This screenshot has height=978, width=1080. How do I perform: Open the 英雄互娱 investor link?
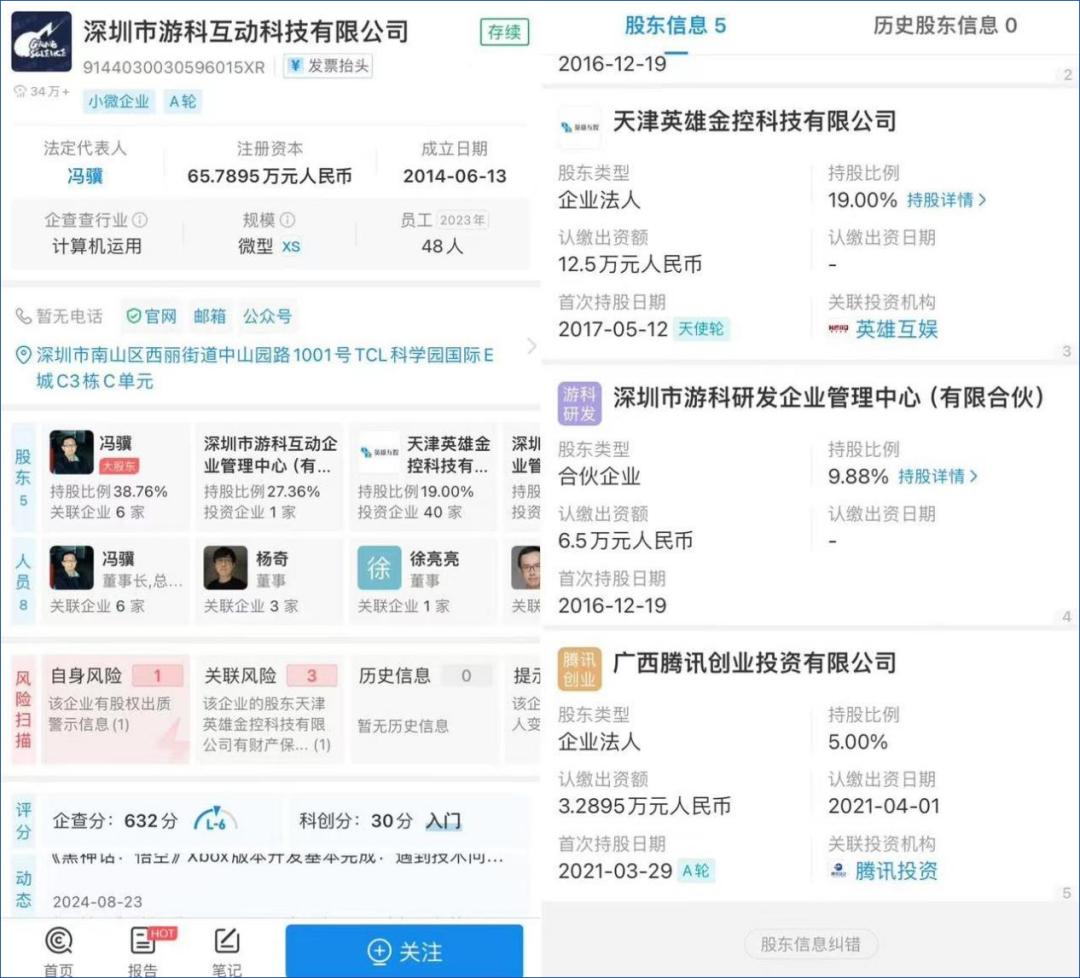(895, 329)
